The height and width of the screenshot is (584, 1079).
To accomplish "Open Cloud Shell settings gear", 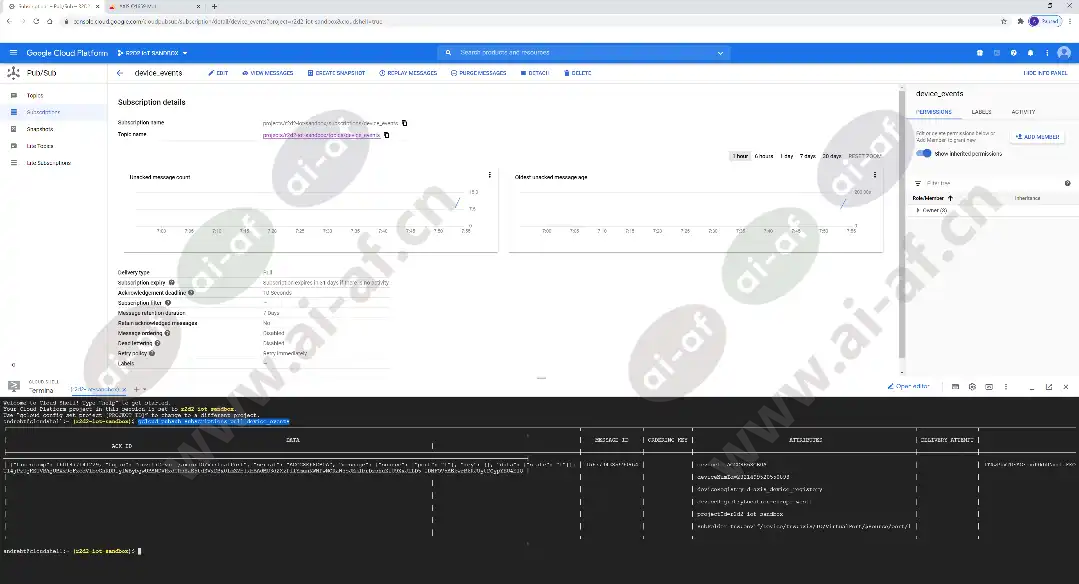I will point(972,387).
